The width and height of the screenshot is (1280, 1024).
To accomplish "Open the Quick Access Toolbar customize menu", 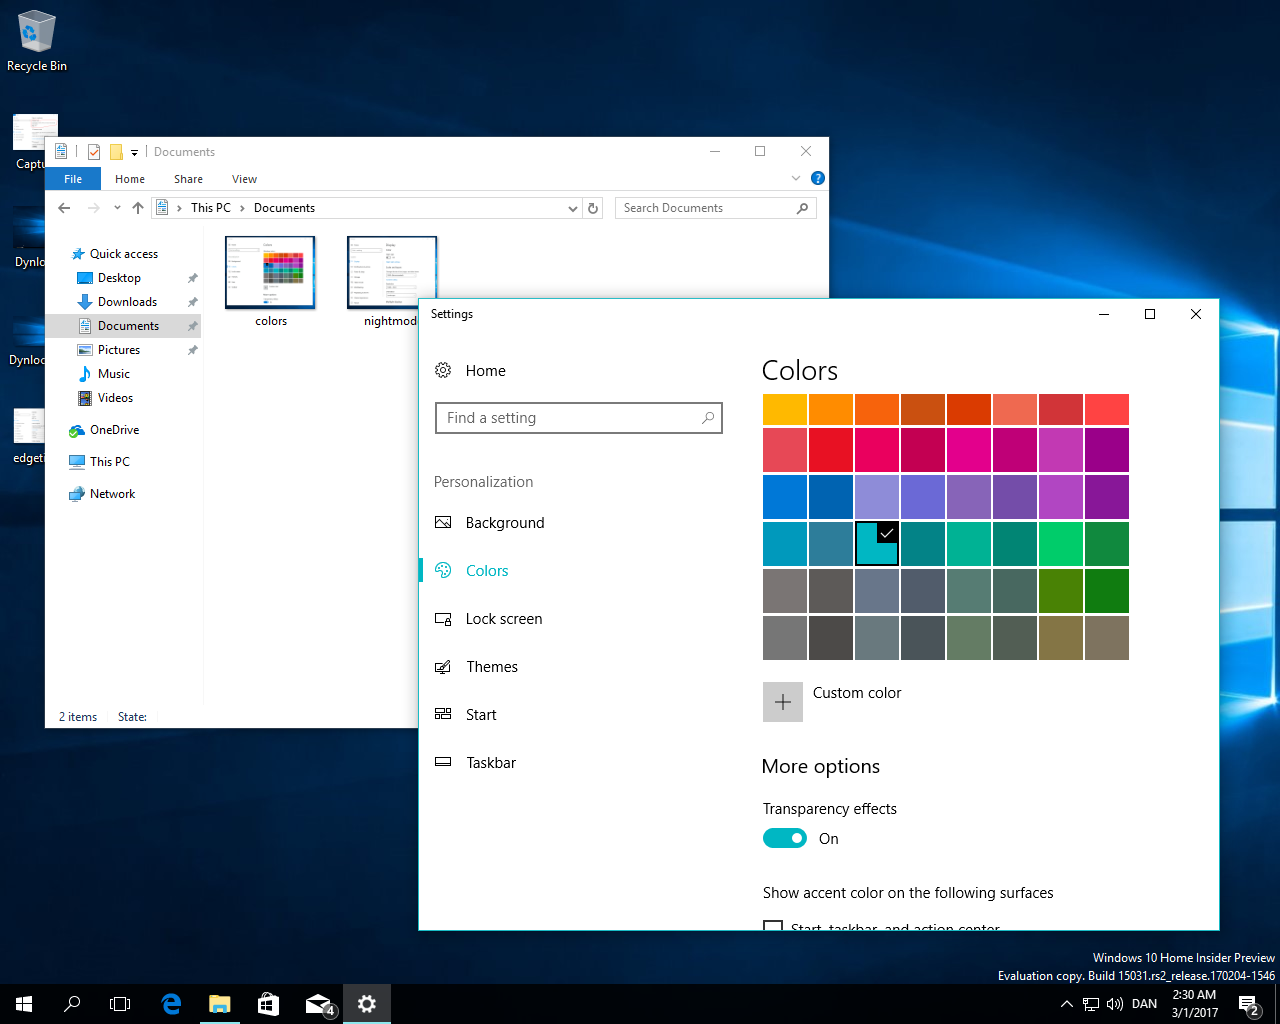I will pos(134,151).
